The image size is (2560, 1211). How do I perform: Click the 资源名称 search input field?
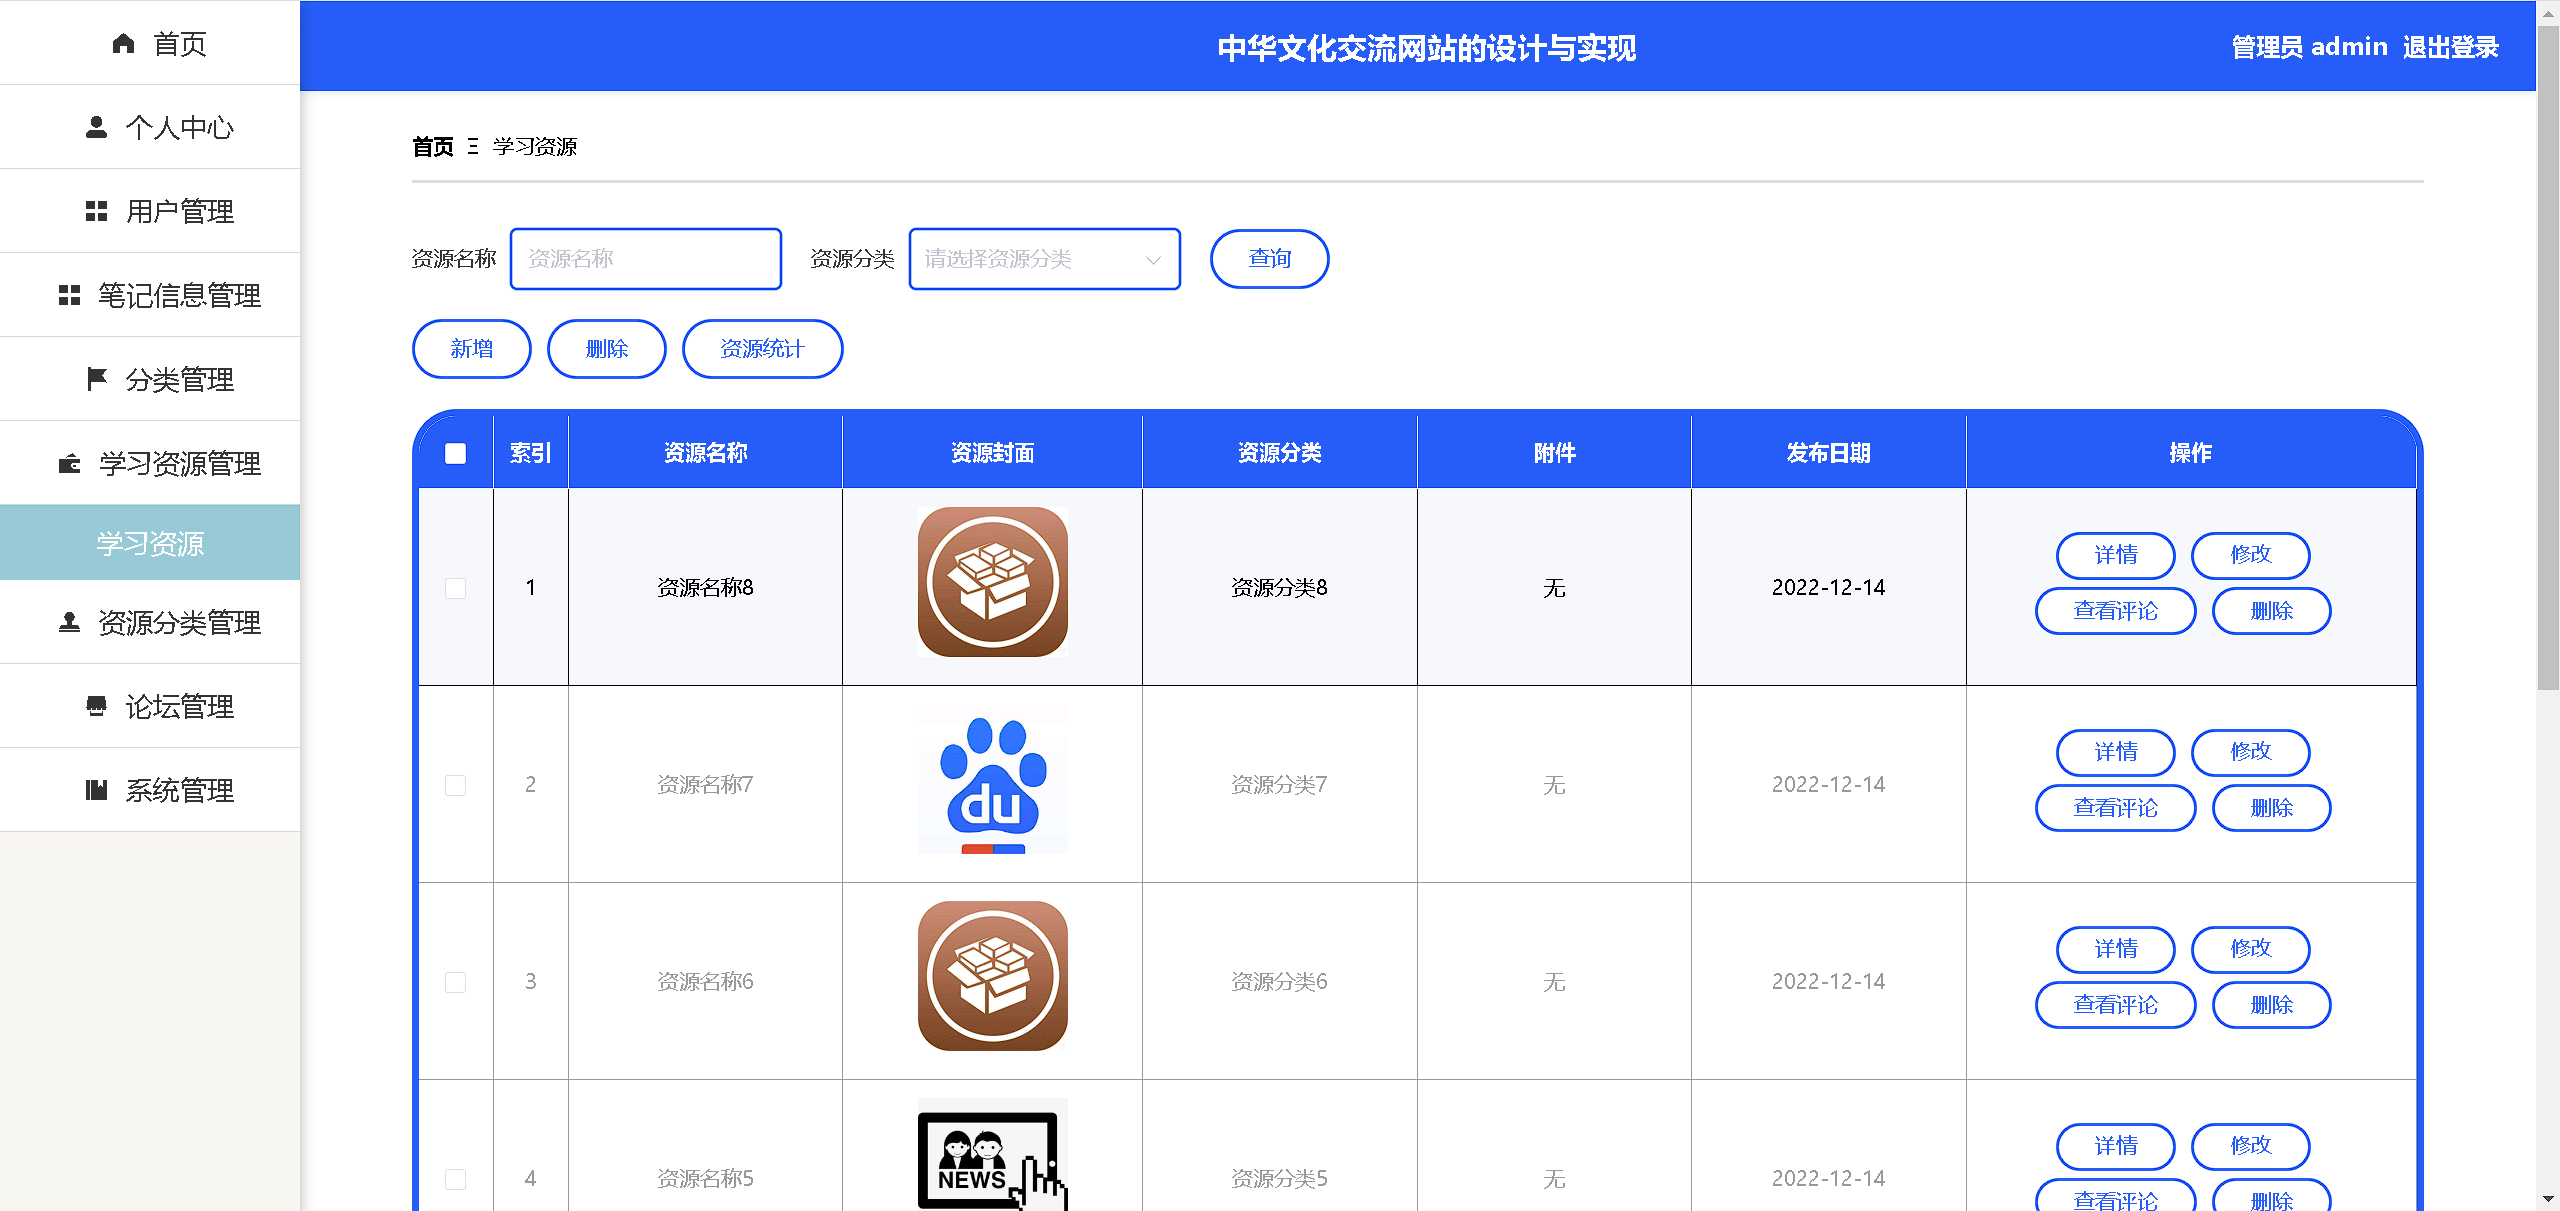coord(645,259)
